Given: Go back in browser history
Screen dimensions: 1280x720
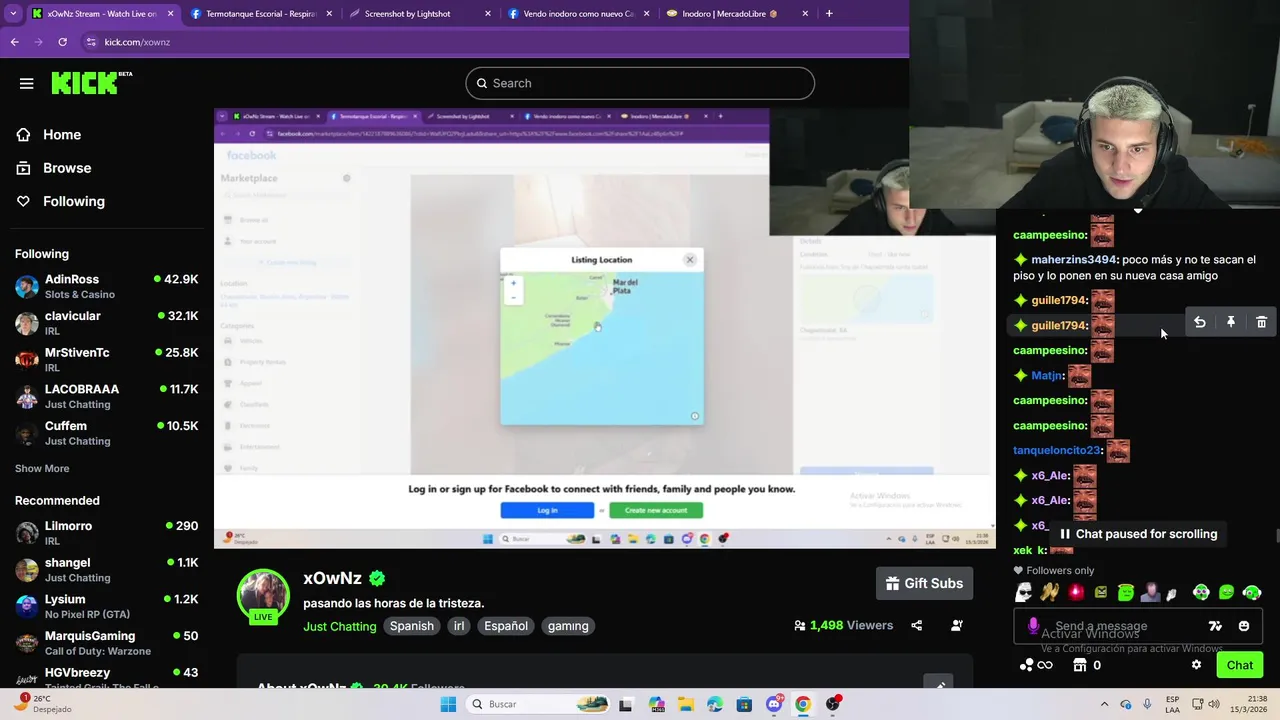Looking at the screenshot, I should (14, 42).
